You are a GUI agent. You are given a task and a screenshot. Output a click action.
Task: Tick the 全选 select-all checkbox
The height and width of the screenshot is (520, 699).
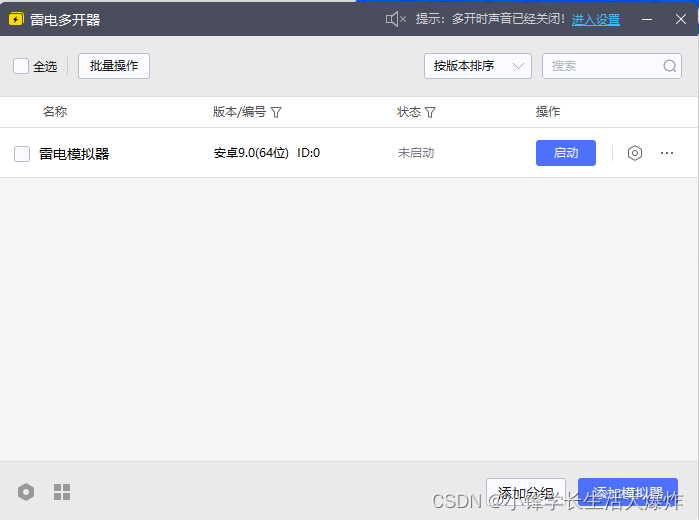click(21, 66)
